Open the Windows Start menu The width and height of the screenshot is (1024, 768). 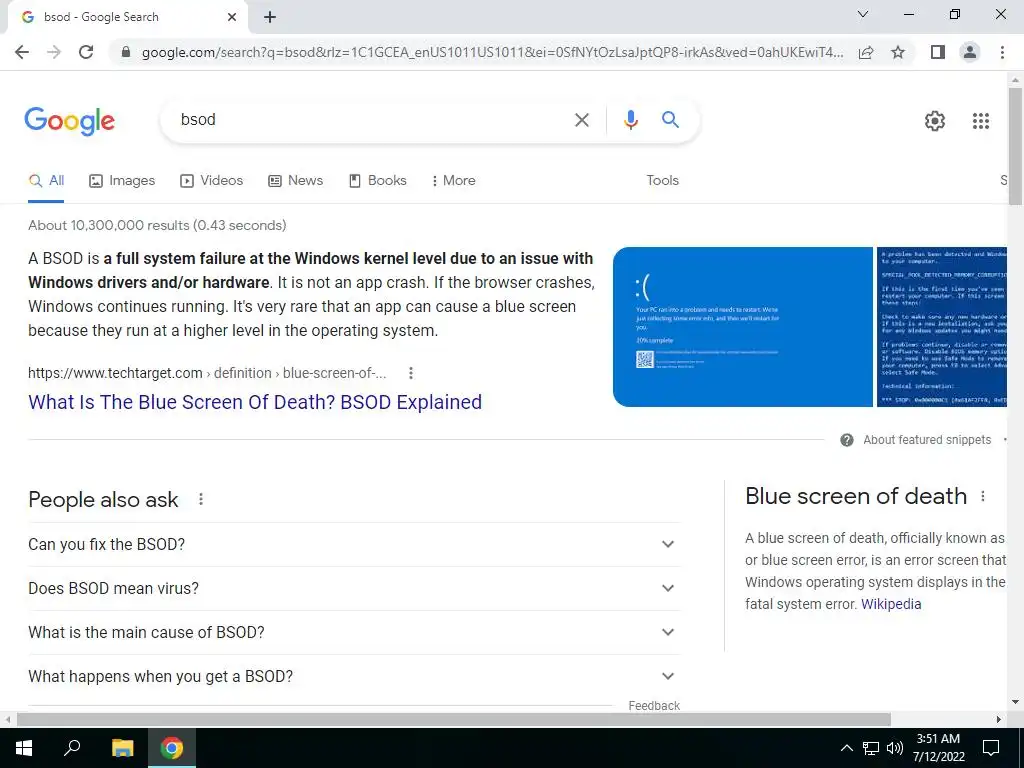click(24, 748)
